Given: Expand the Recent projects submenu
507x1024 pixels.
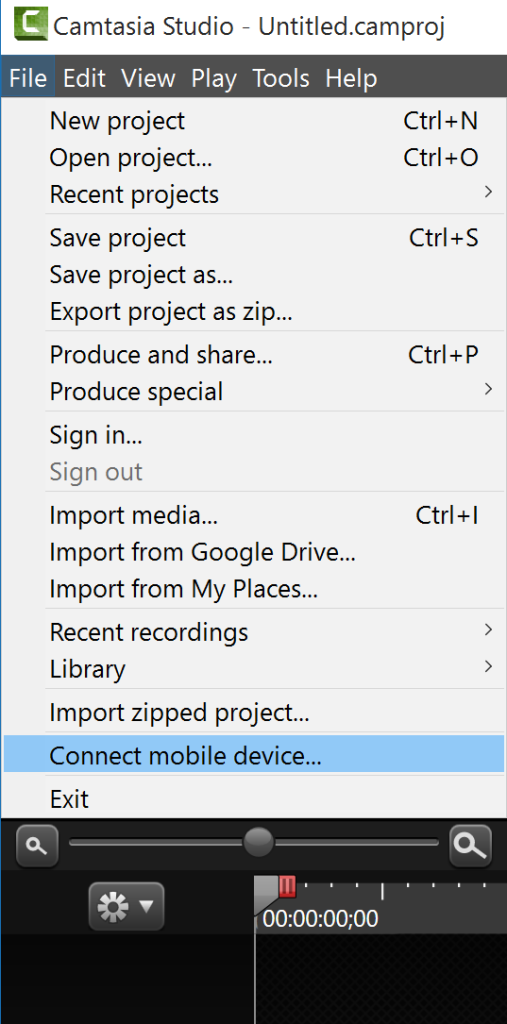Looking at the screenshot, I should pyautogui.click(x=254, y=194).
